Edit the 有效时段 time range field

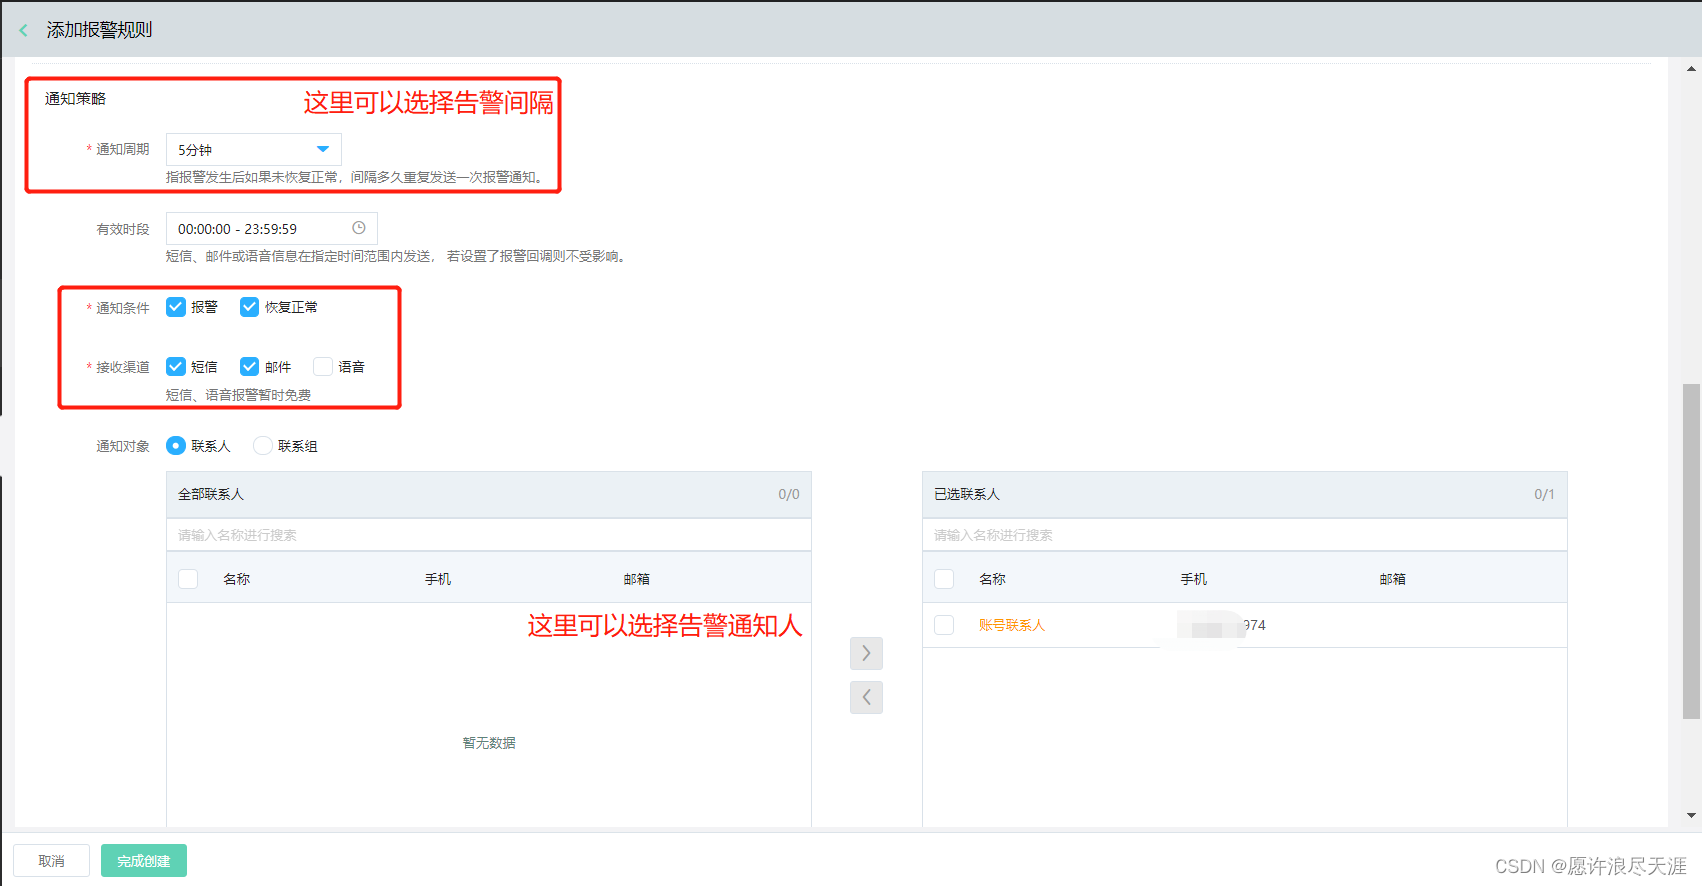[272, 229]
